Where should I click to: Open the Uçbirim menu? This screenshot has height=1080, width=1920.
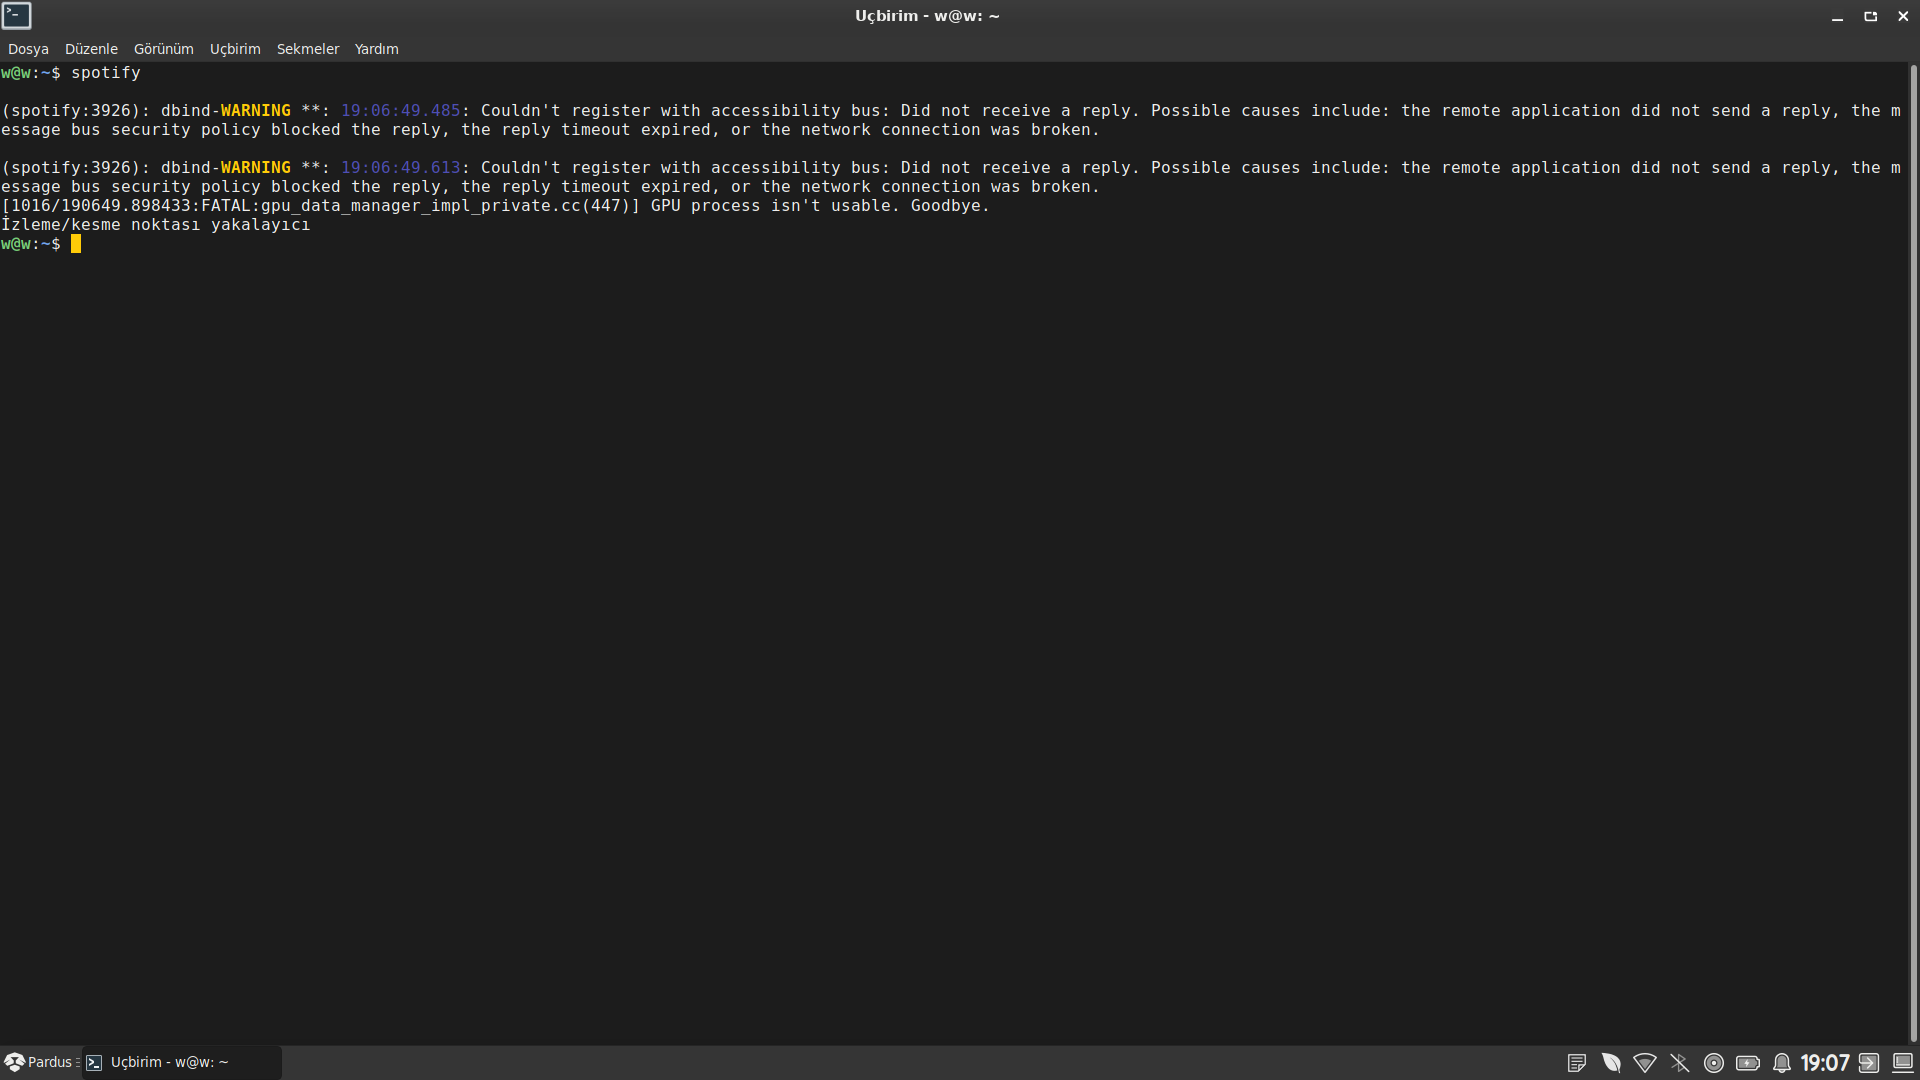[x=235, y=49]
